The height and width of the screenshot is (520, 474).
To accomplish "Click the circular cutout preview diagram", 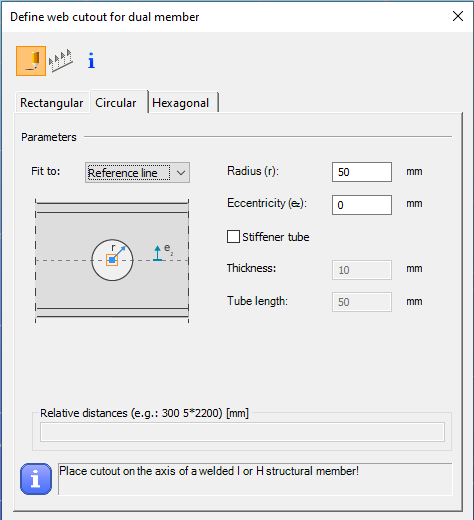I will 112,260.
